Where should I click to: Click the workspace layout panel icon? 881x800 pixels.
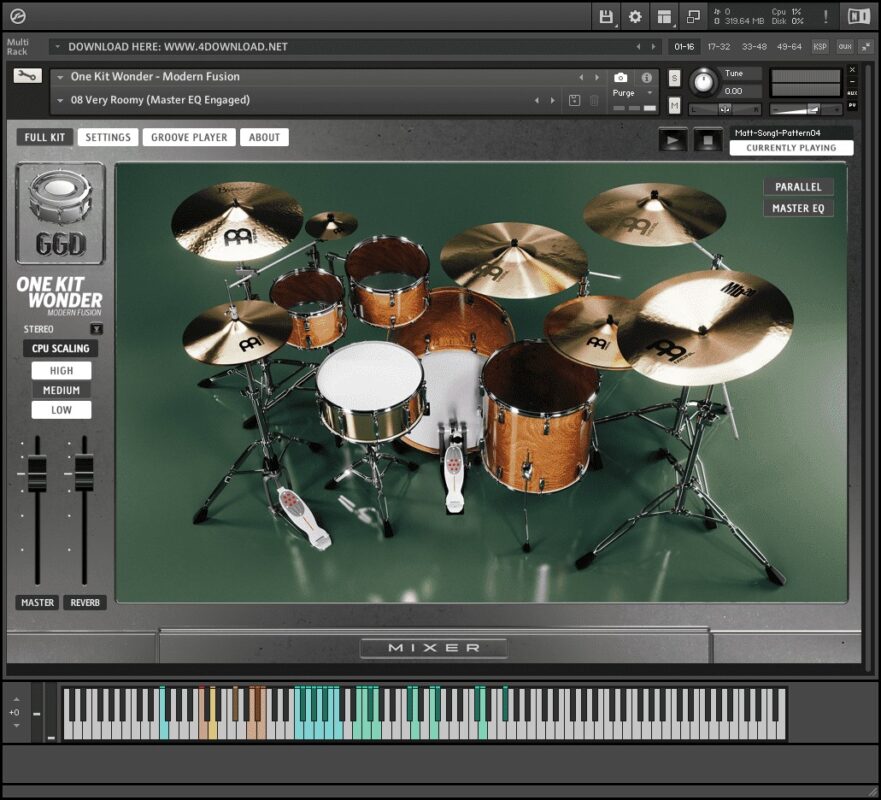[664, 16]
